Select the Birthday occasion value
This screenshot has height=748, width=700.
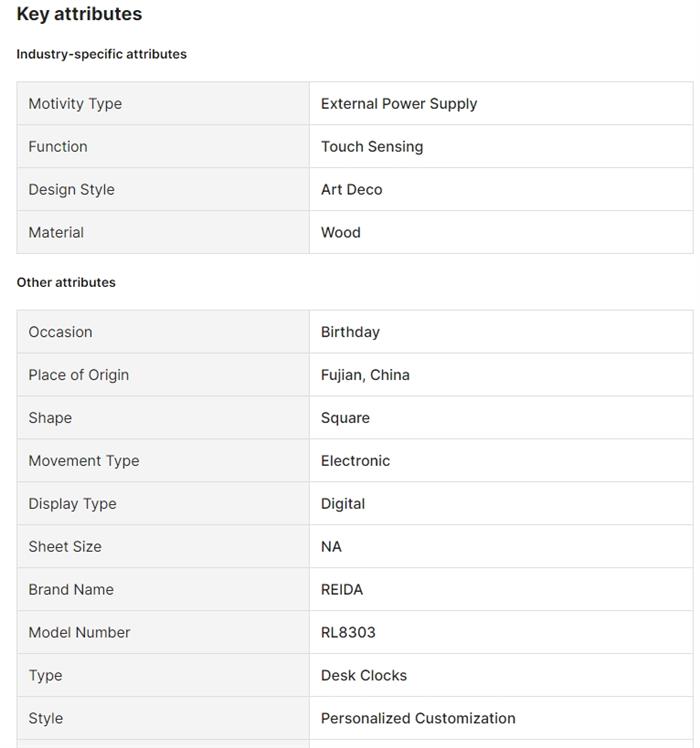pos(350,332)
